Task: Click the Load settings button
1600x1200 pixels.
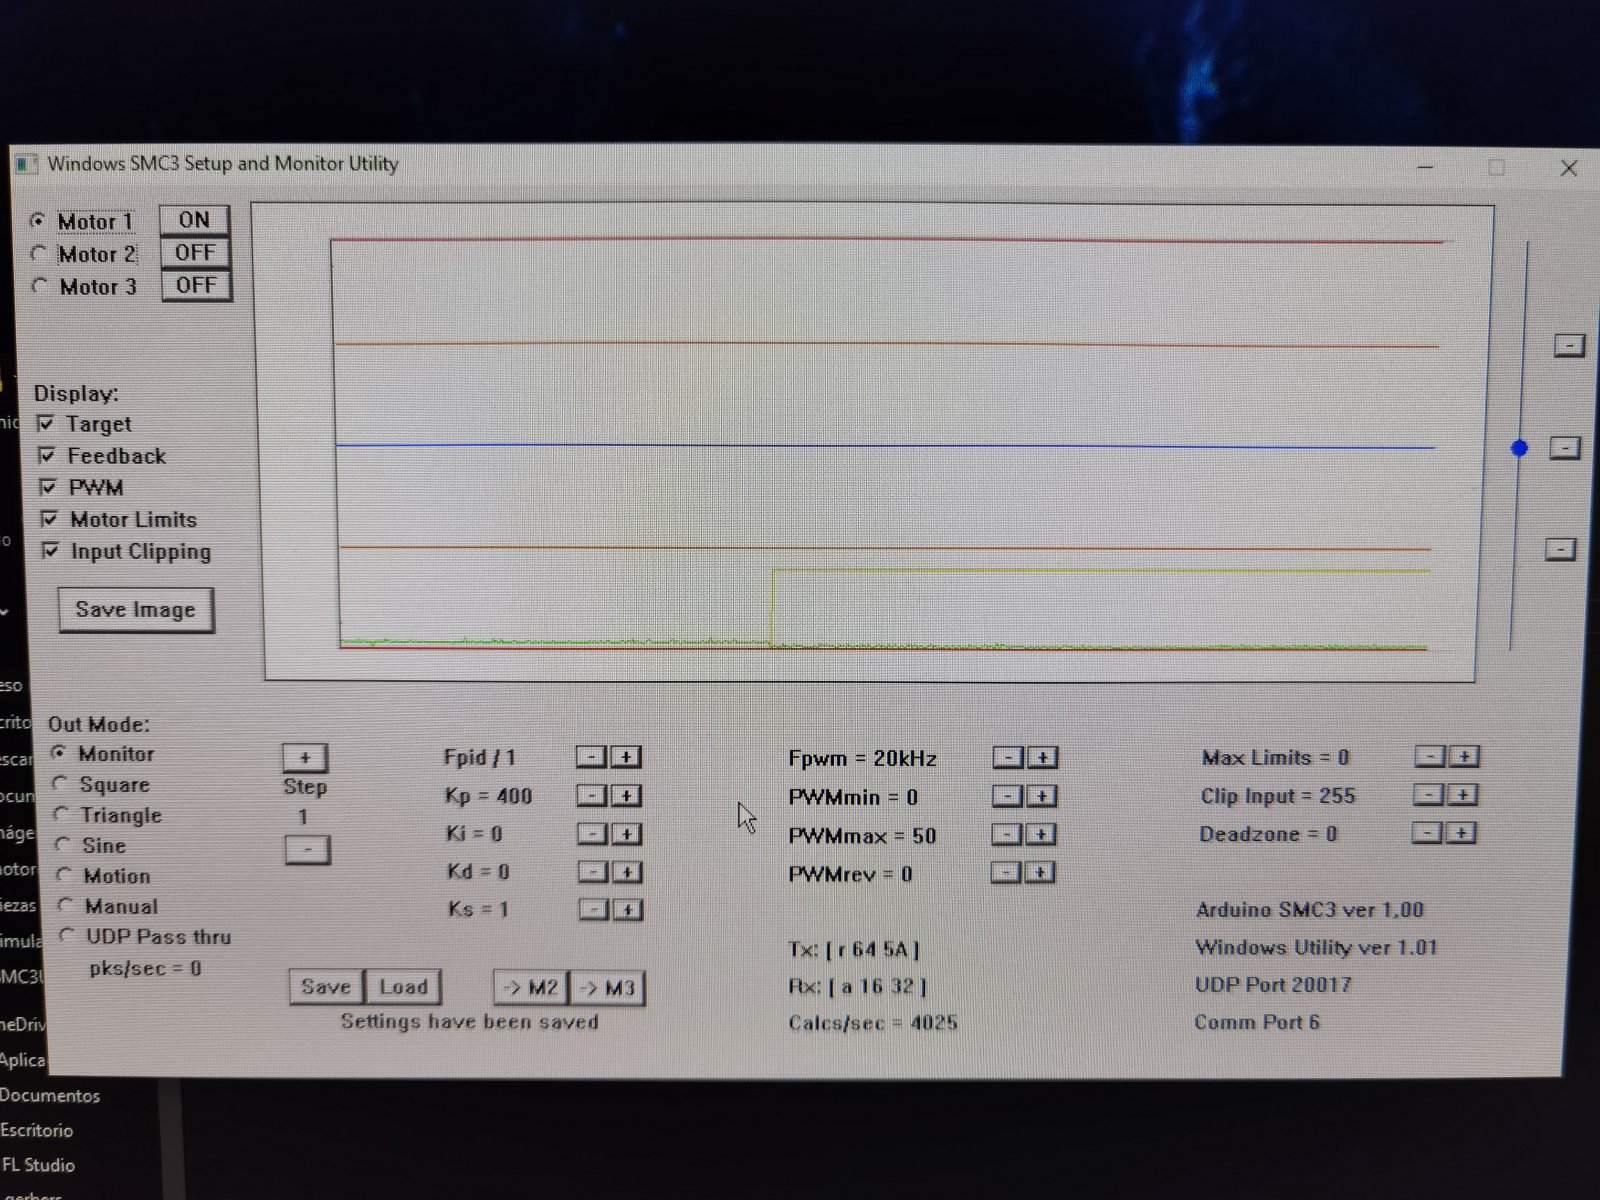Action: point(403,987)
